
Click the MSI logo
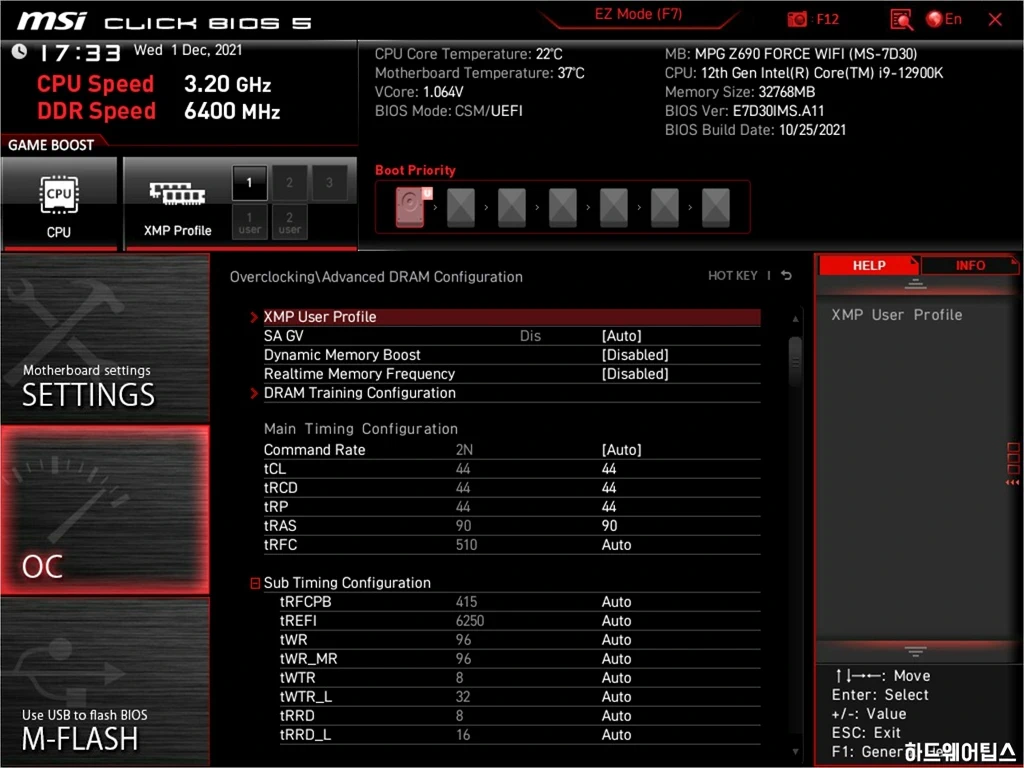click(x=52, y=21)
